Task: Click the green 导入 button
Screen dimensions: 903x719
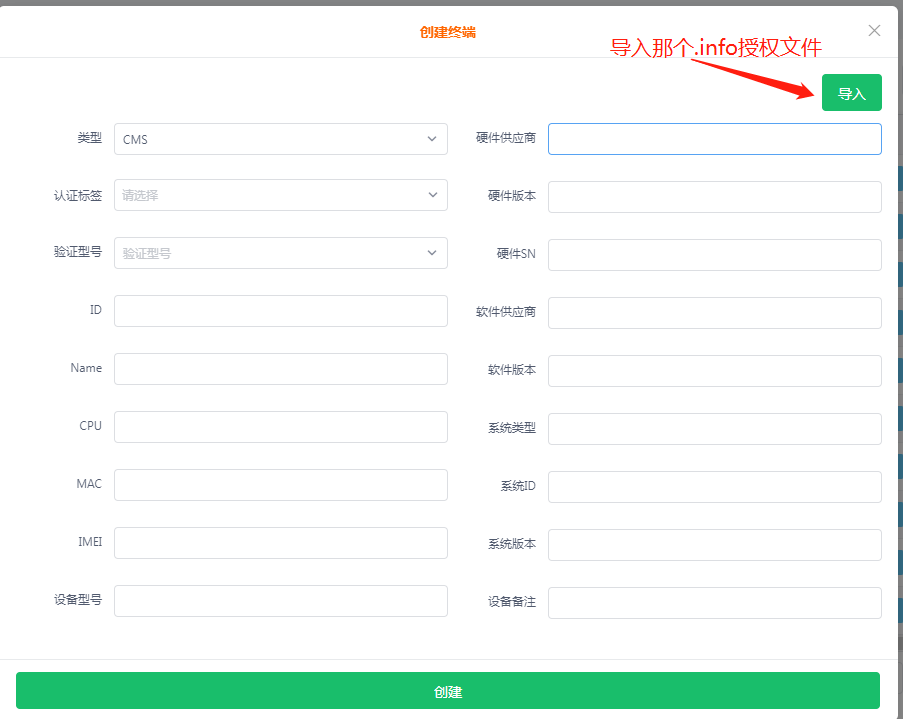Action: (851, 93)
